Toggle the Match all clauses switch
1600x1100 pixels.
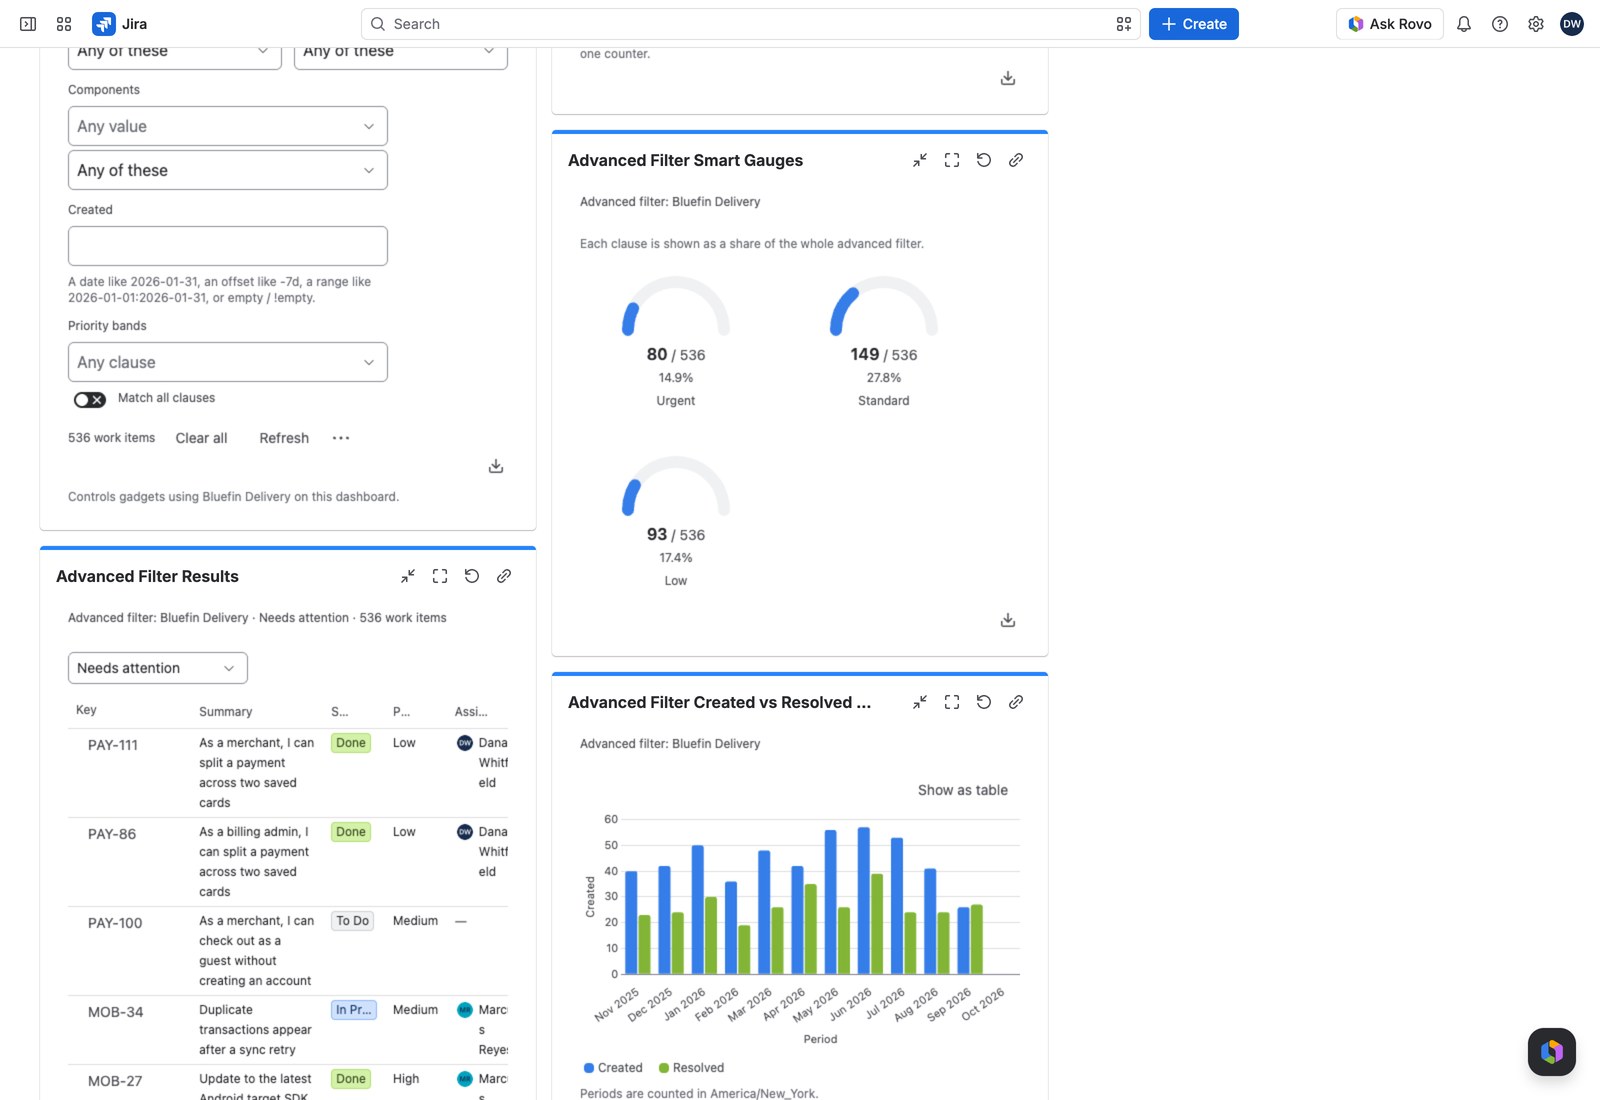(90, 399)
